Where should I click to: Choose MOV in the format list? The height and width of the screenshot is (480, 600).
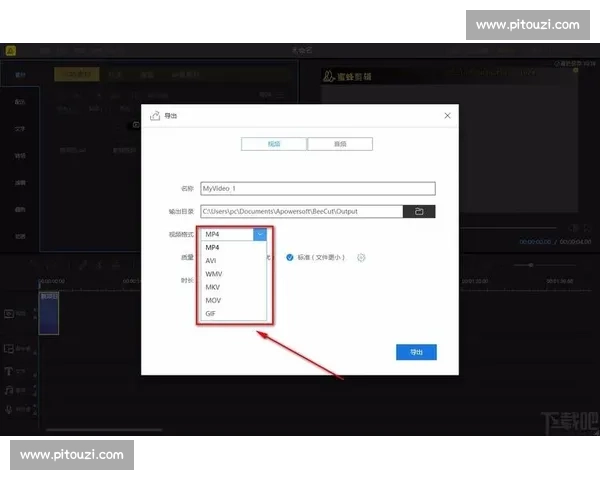[x=233, y=300]
